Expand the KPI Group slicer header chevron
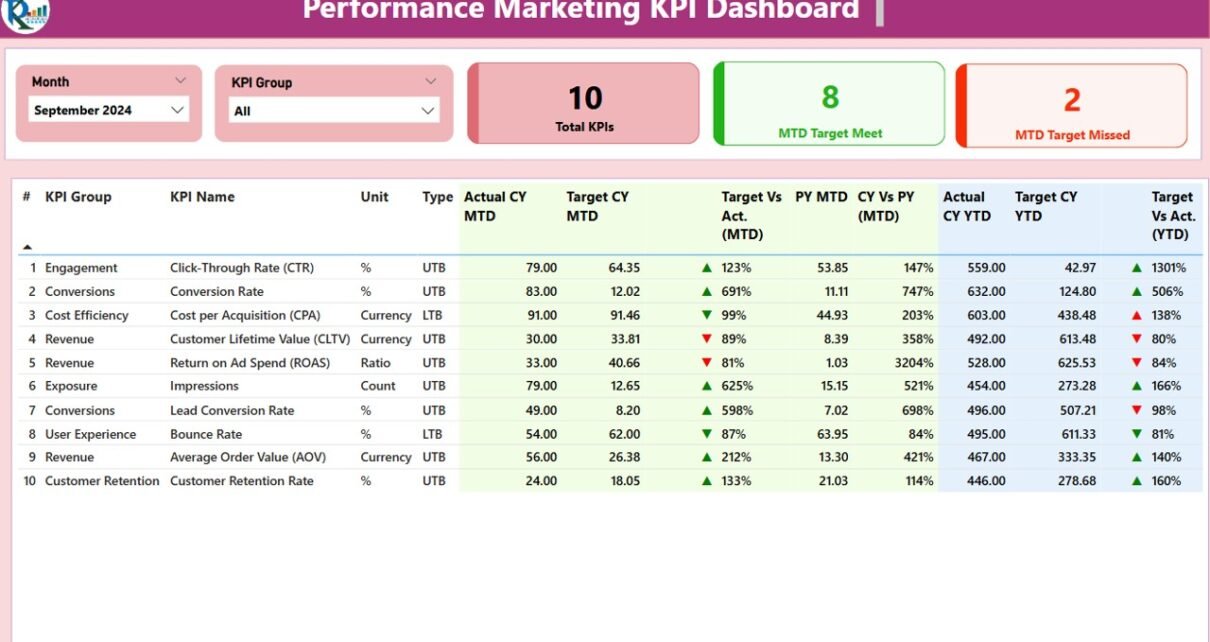This screenshot has width=1210, height=642. (431, 82)
